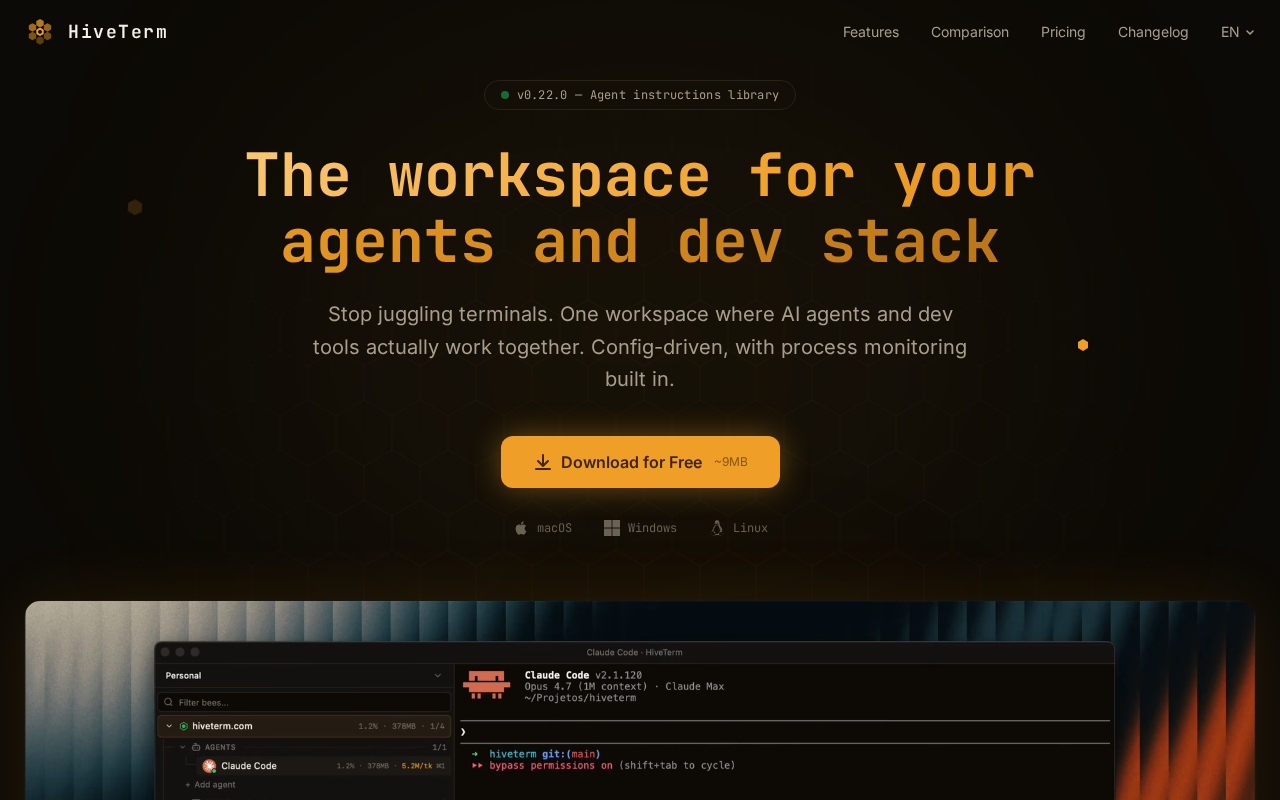Click the Claude Code pixel mascot in terminal
The height and width of the screenshot is (800, 1280).
pyautogui.click(x=487, y=684)
